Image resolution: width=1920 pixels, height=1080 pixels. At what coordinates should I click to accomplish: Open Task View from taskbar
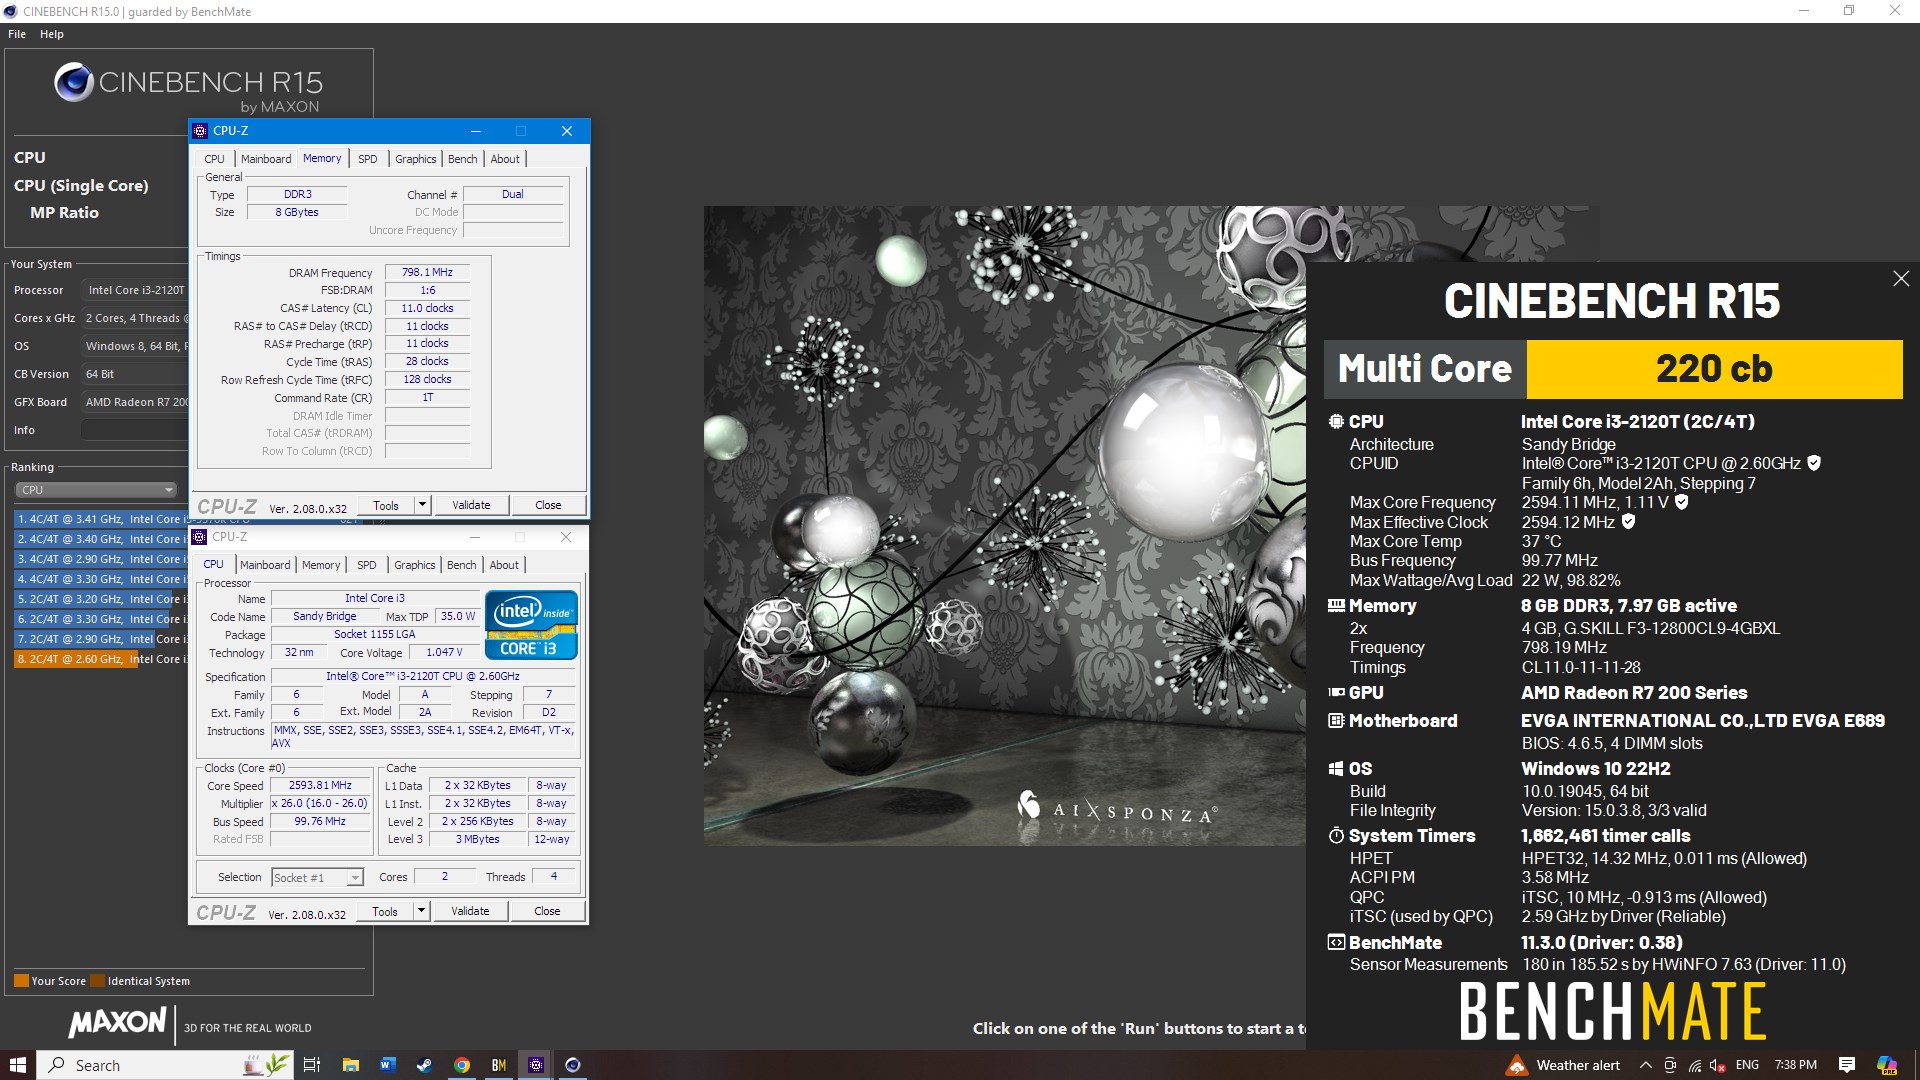pos(312,1065)
